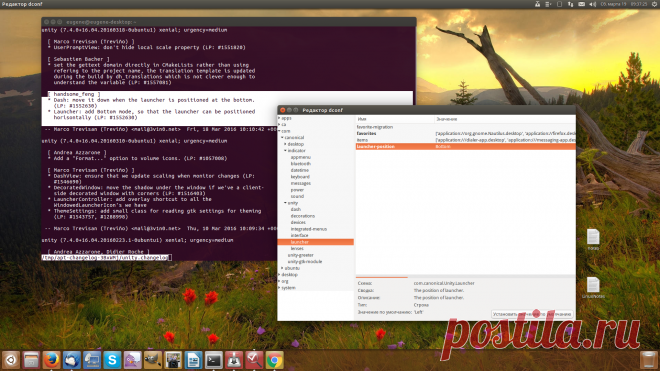This screenshot has height=371, width=660.
Task: Expand the com.canonical desktop node
Action: [285, 144]
